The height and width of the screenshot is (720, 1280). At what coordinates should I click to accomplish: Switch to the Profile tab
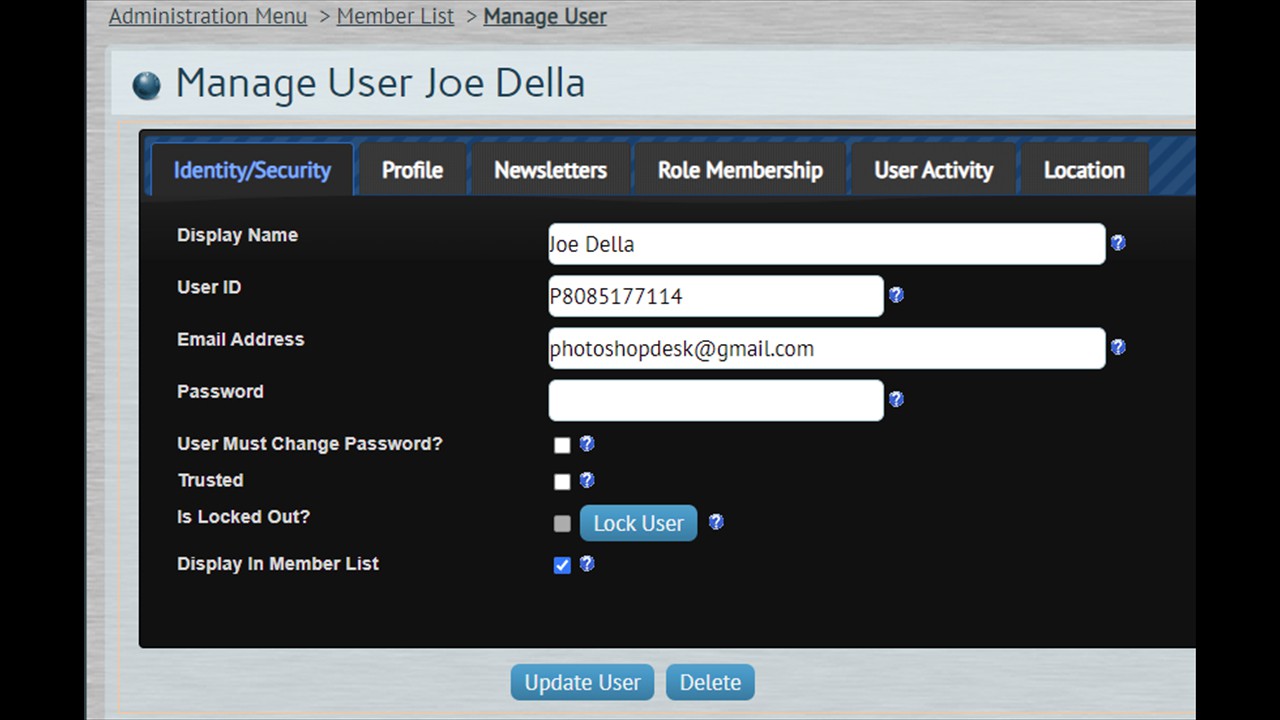[x=412, y=170]
